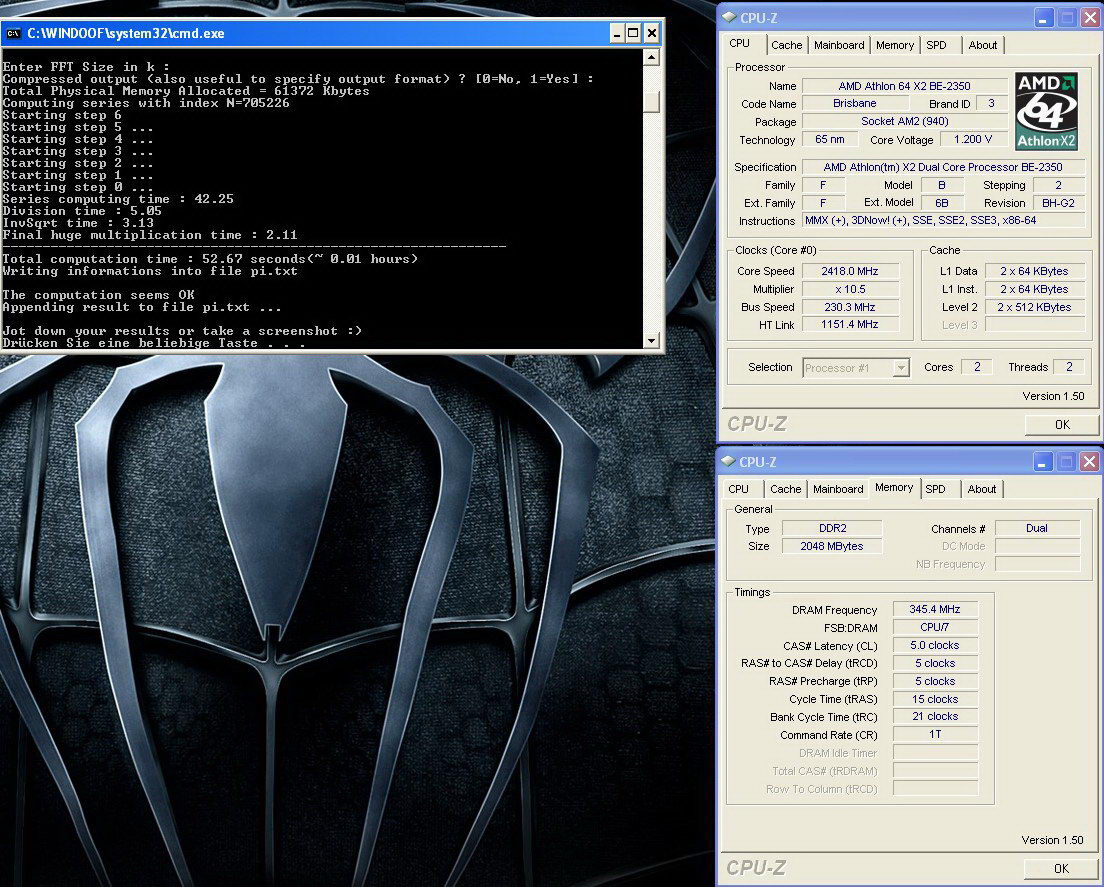Open Cache tab in lower CPU-Z
This screenshot has width=1104, height=887.
point(785,489)
